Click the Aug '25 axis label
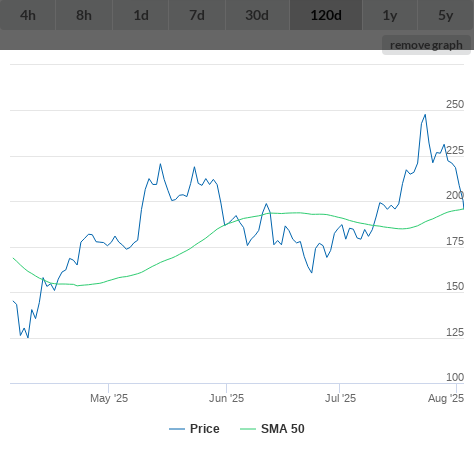 [x=446, y=398]
